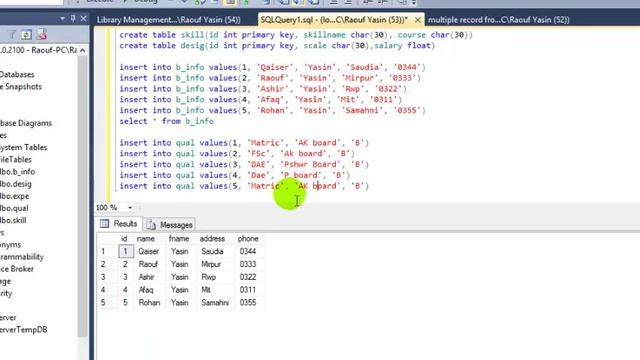
Task: Click 'create table skill' code line
Action: [x=296, y=35]
